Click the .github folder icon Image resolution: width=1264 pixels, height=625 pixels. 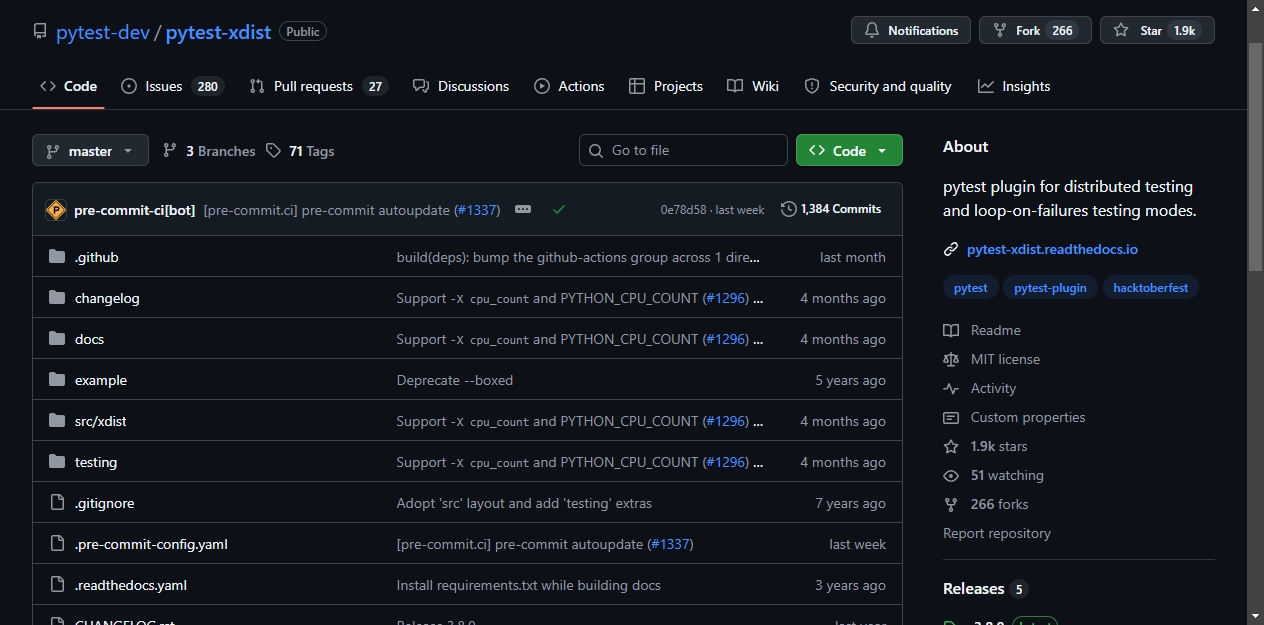(56, 257)
